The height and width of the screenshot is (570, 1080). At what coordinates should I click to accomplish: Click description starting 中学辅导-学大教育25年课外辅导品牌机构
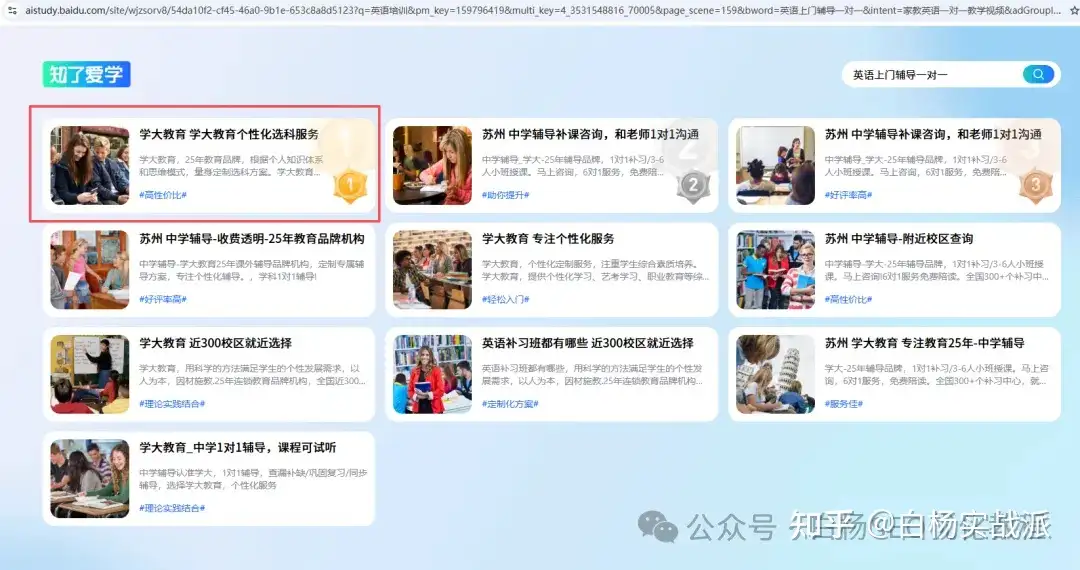(x=251, y=270)
